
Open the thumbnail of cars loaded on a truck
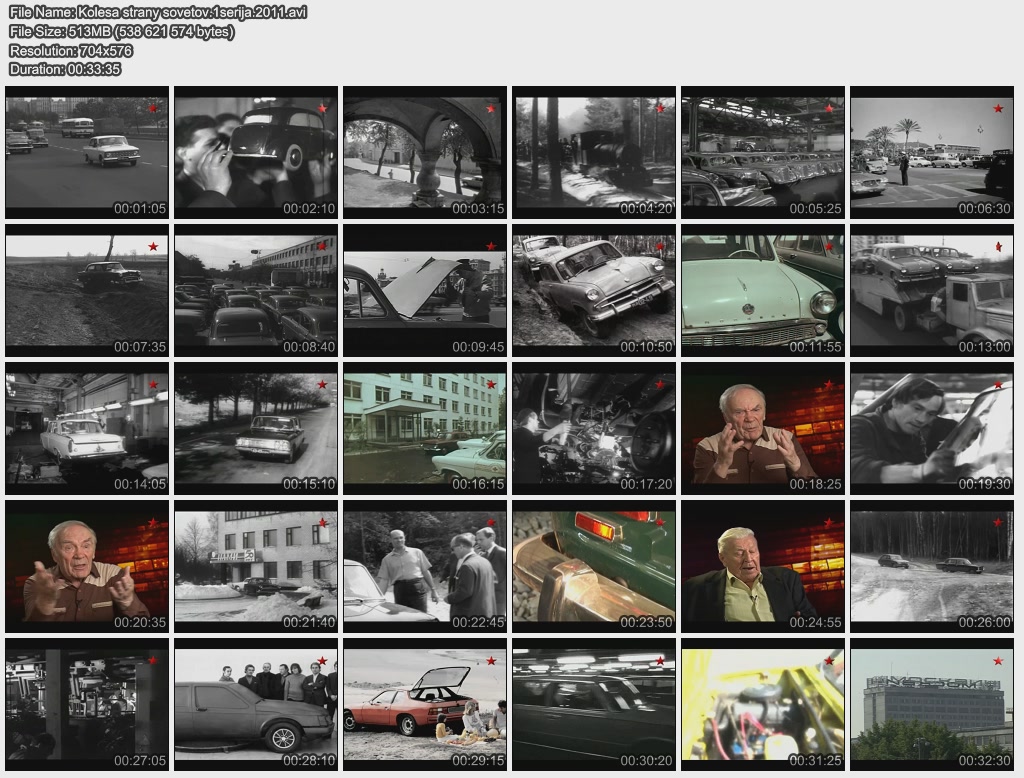931,290
